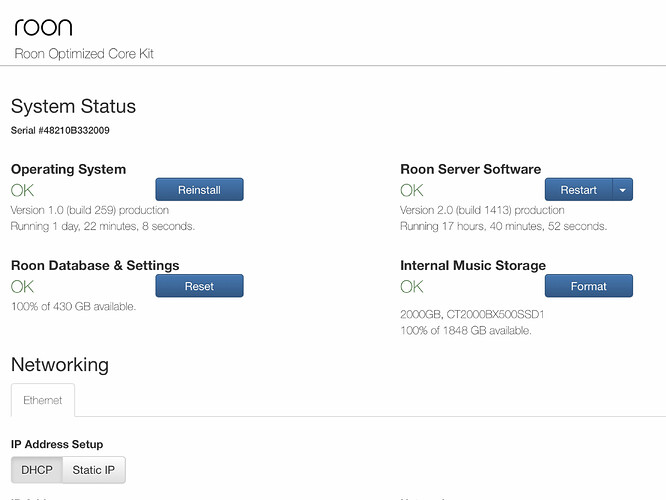The image size is (666, 500).
Task: Click the Serial #48210B332009 text
Action: [60, 130]
